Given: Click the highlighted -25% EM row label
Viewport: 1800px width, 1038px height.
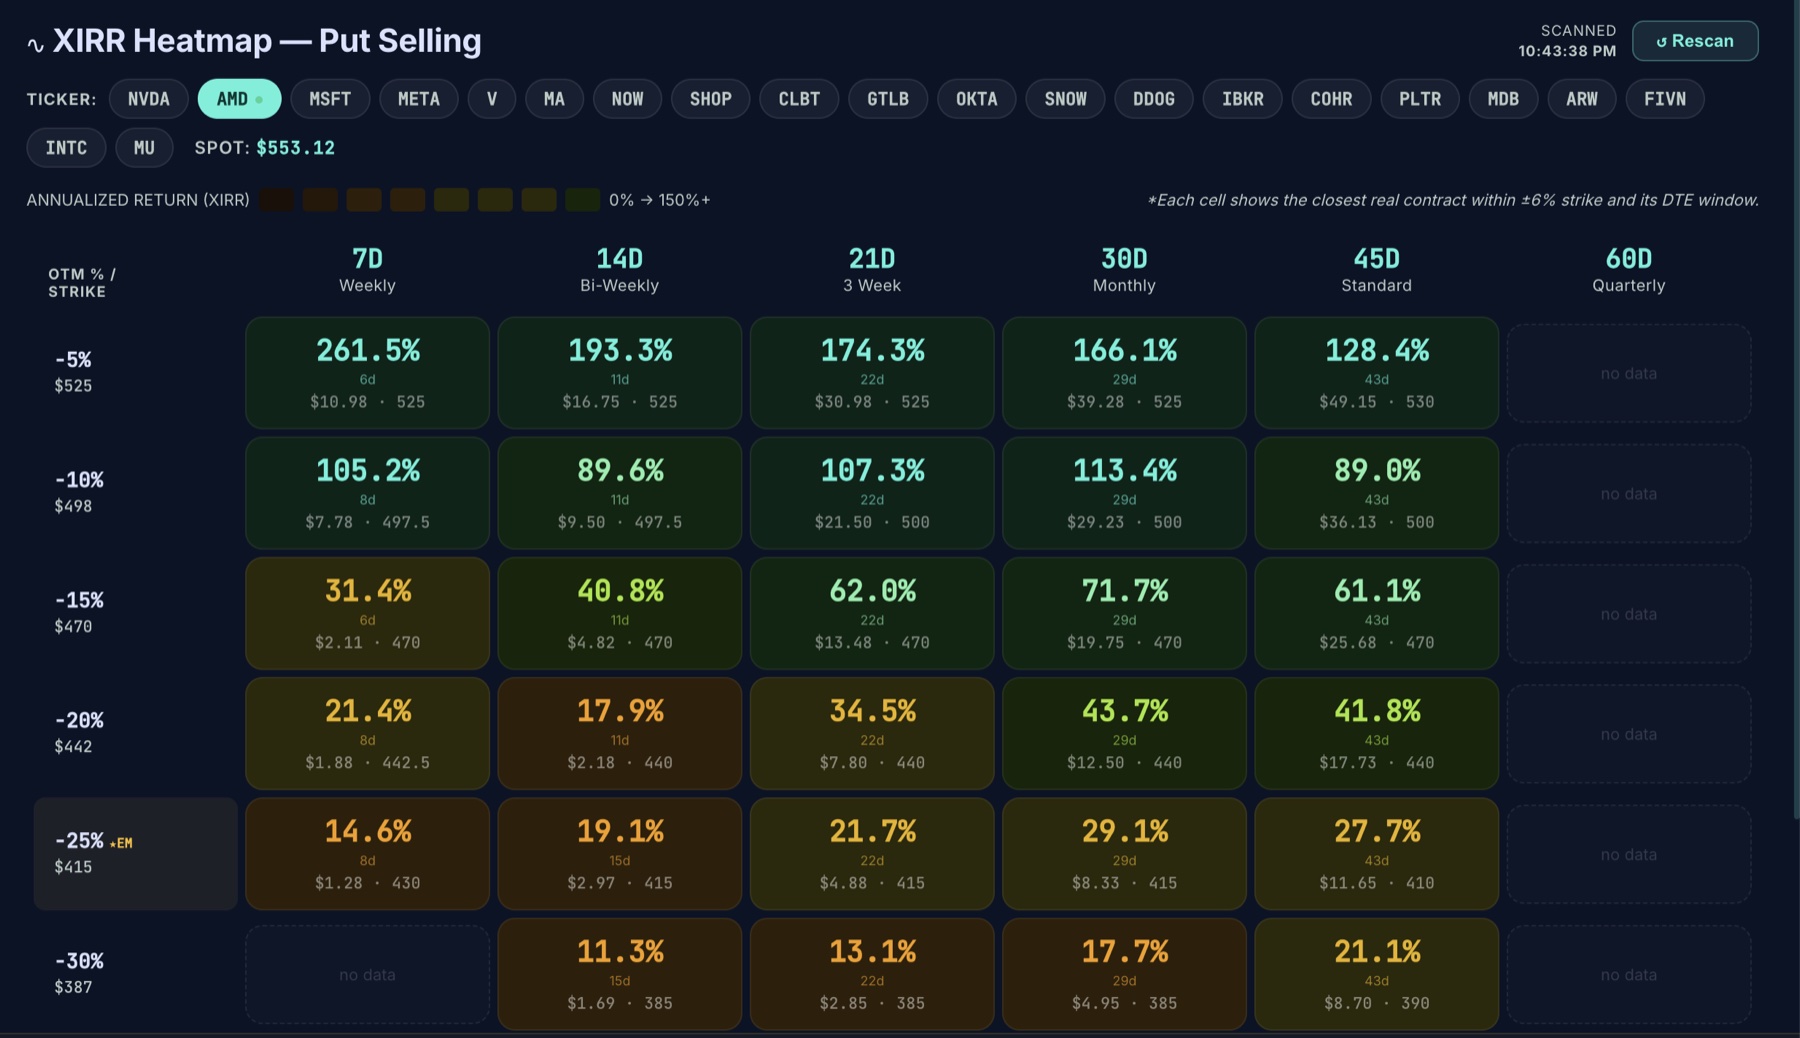Looking at the screenshot, I should [x=135, y=853].
